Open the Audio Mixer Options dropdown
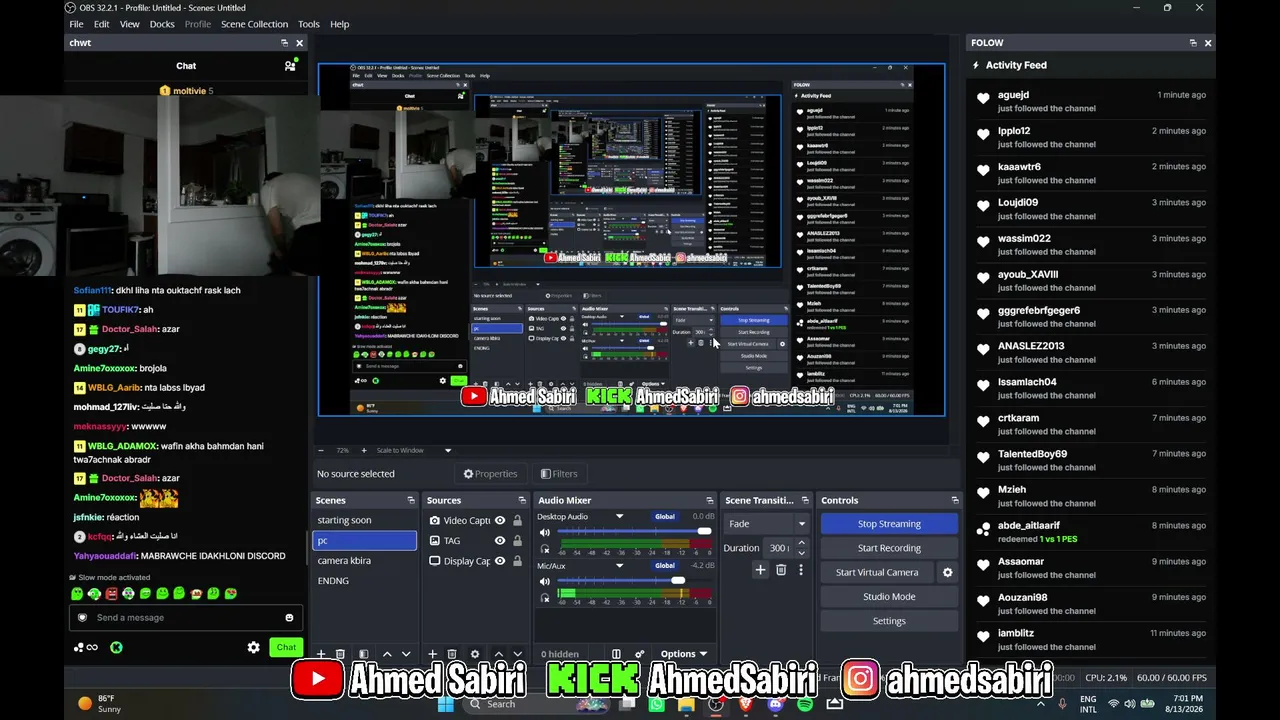 [x=683, y=654]
